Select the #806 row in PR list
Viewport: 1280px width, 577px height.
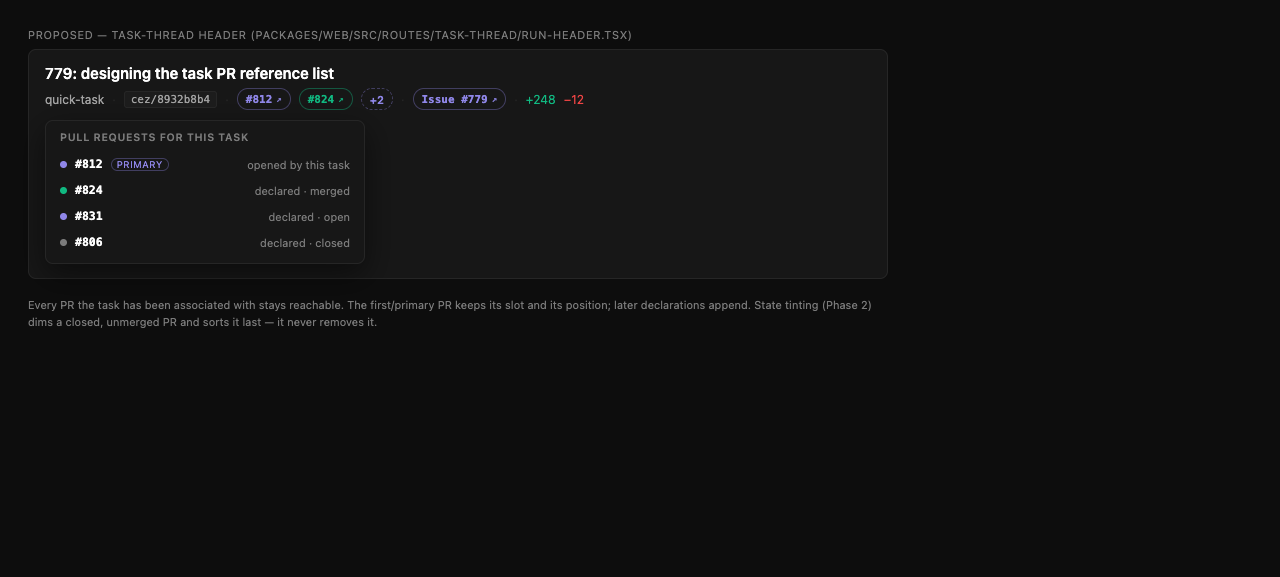coord(205,242)
